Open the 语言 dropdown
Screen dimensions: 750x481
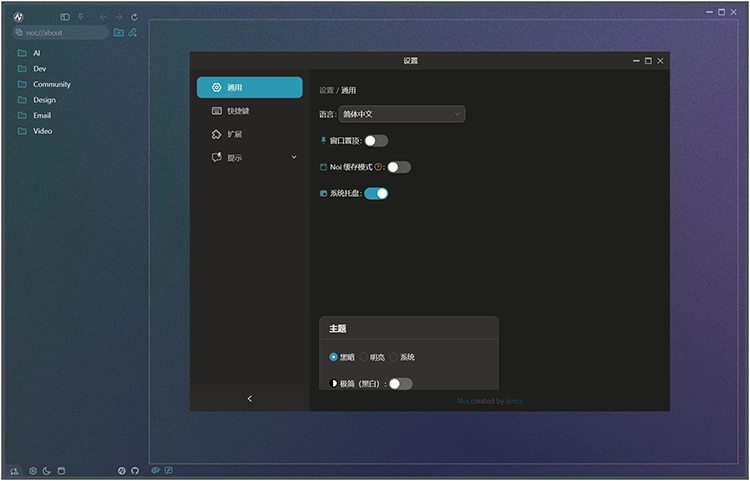402,114
